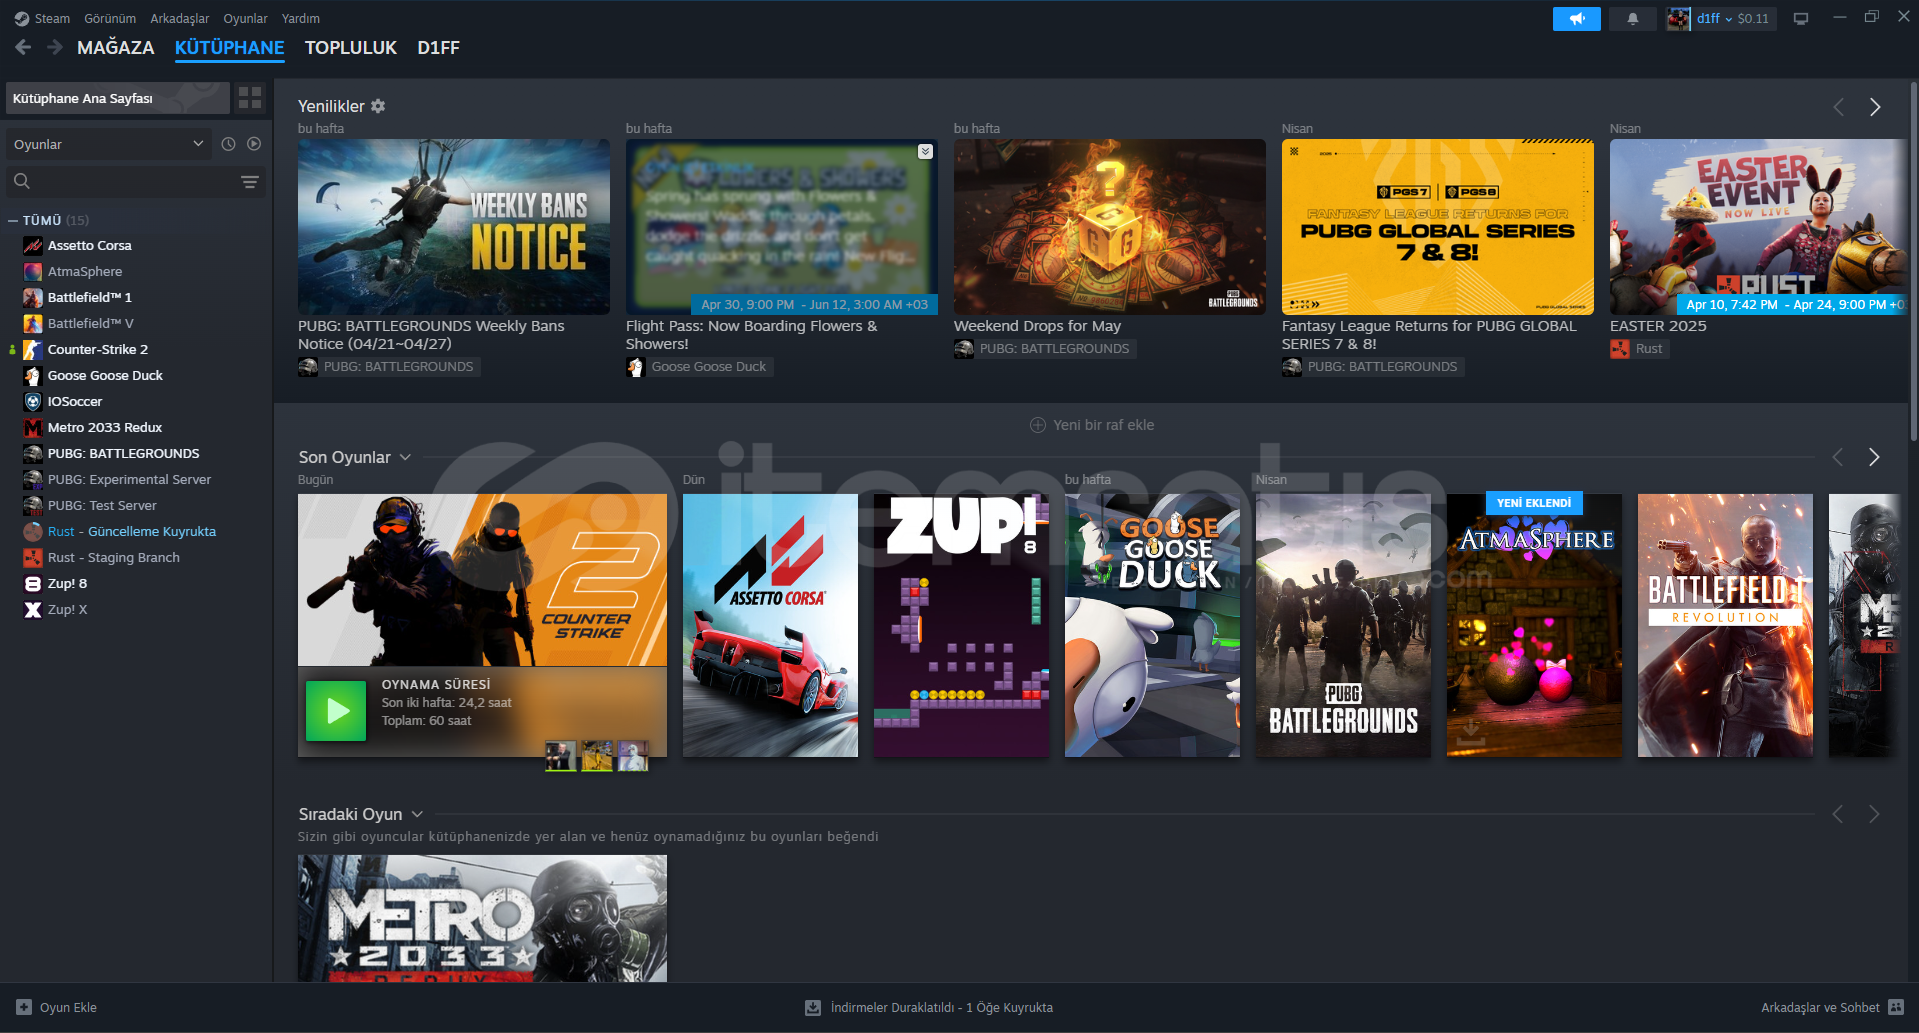
Task: Open the notifications bell
Action: click(x=1632, y=19)
